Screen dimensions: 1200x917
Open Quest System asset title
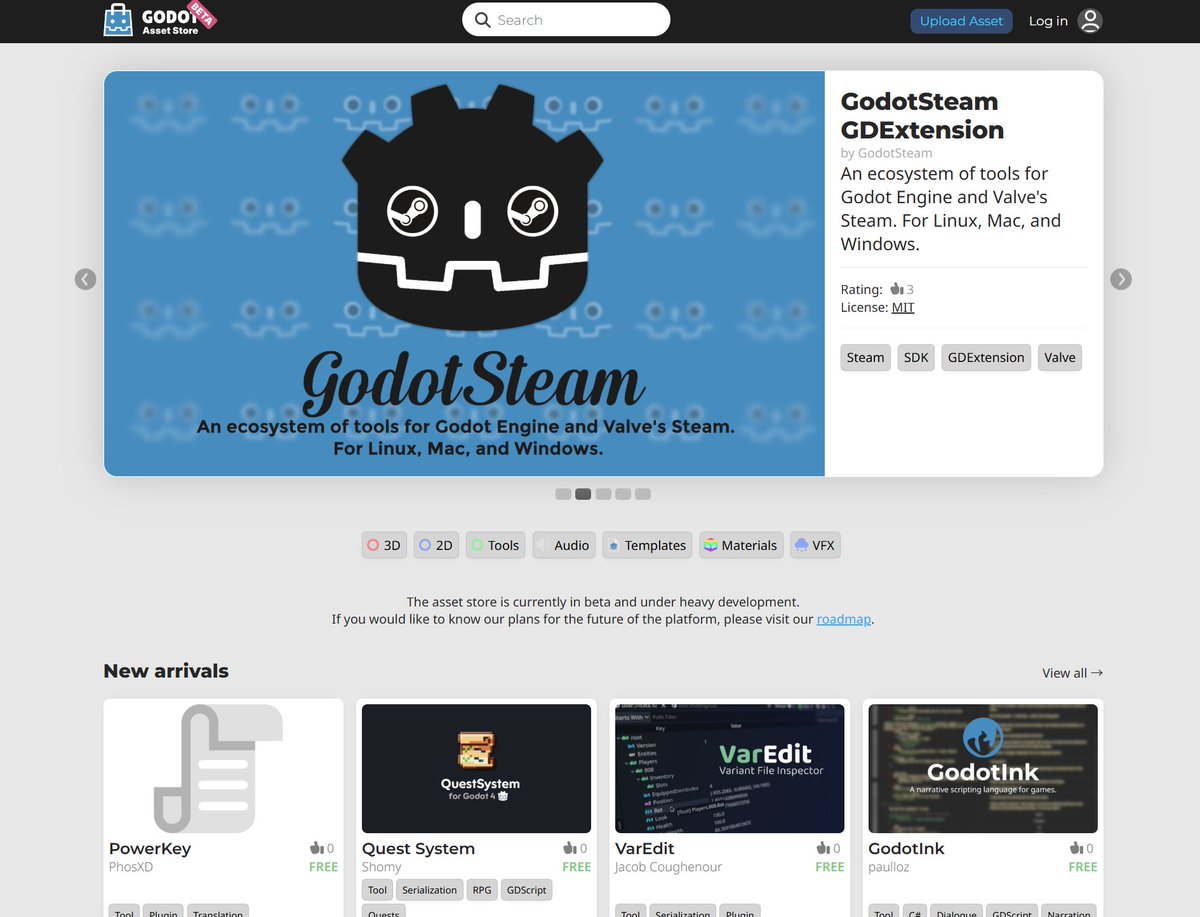coord(418,848)
